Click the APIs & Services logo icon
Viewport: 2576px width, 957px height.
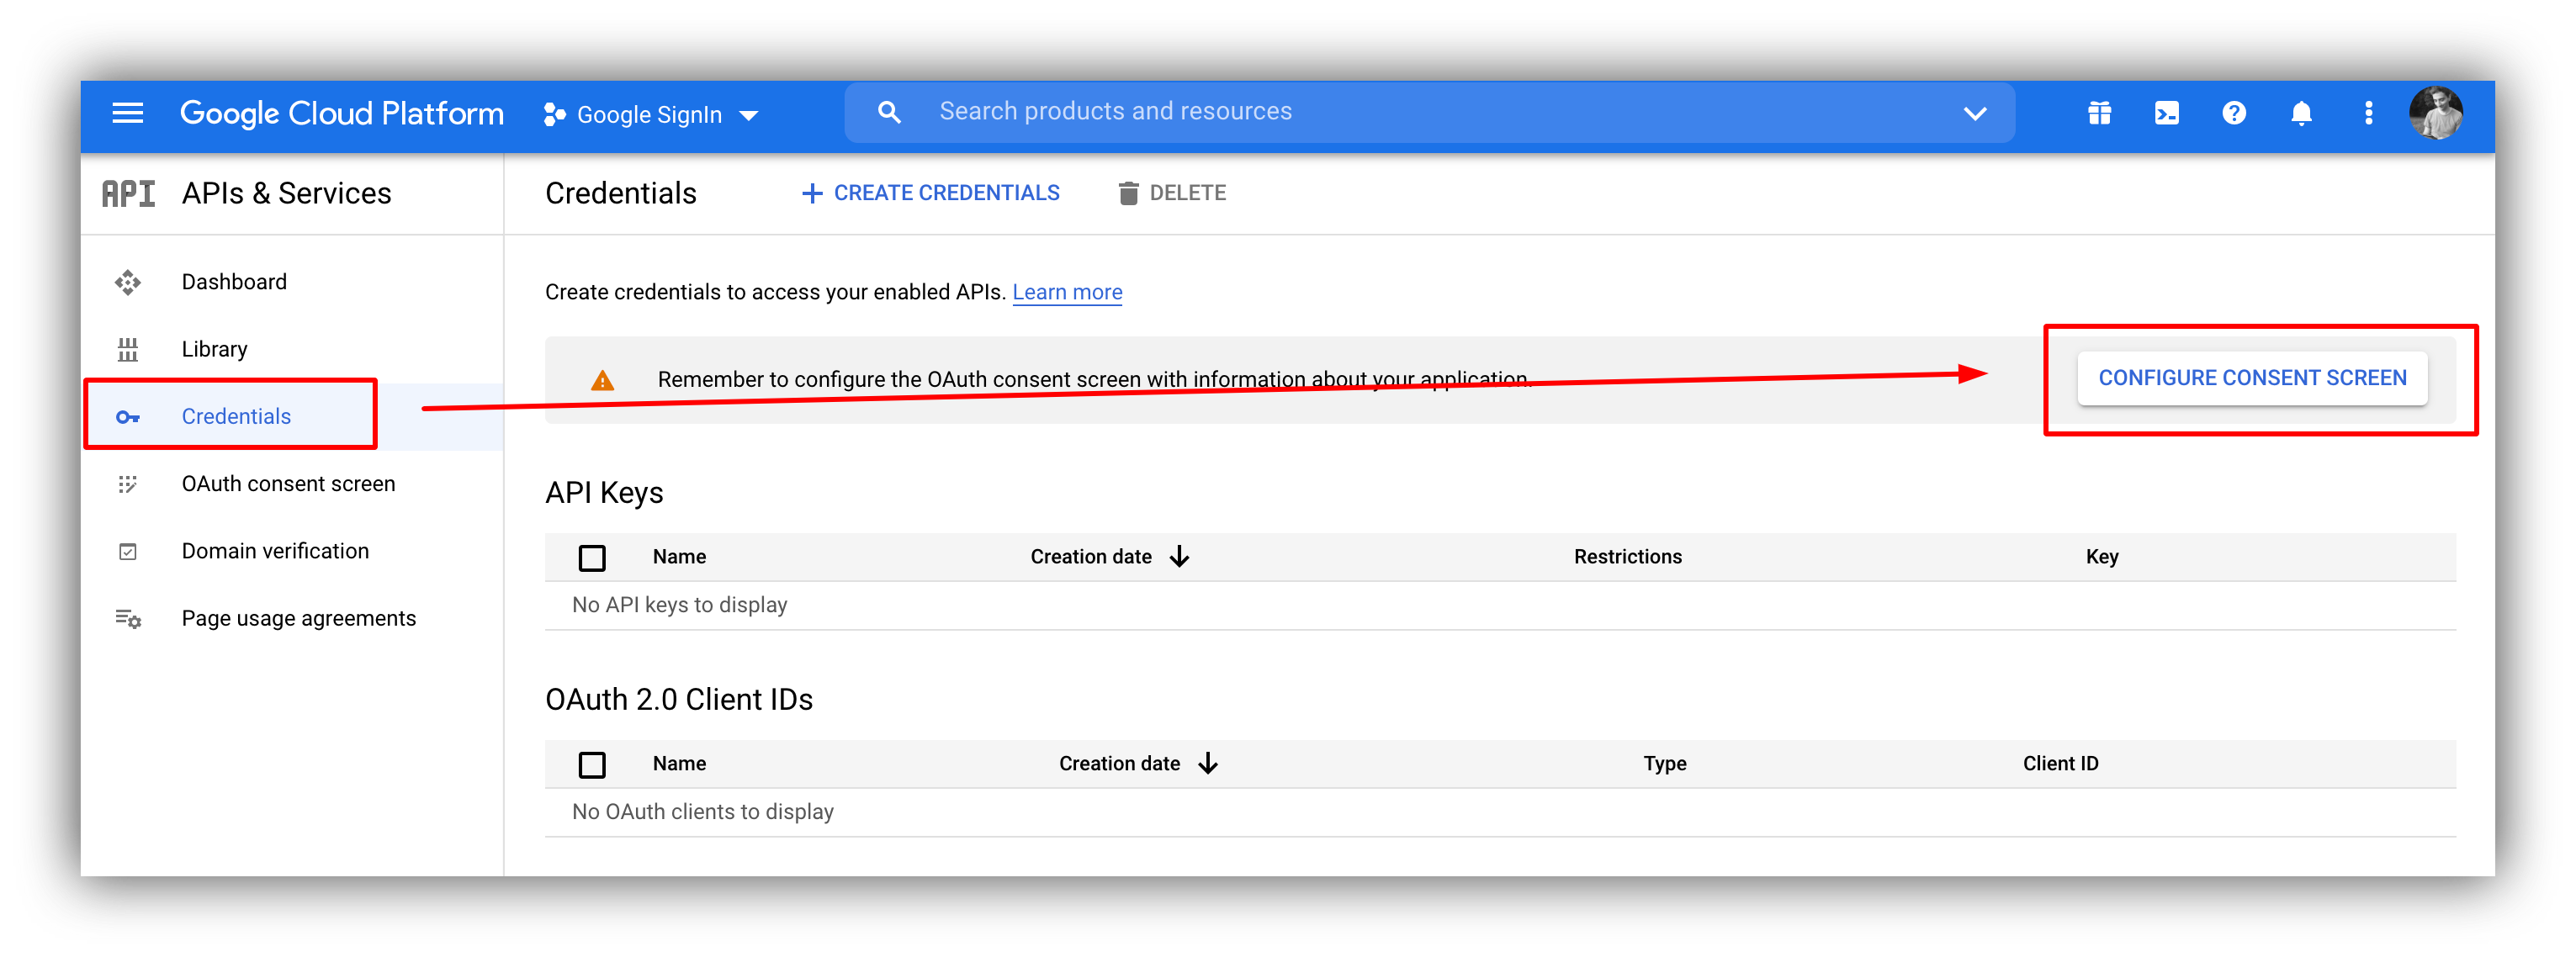pyautogui.click(x=128, y=193)
